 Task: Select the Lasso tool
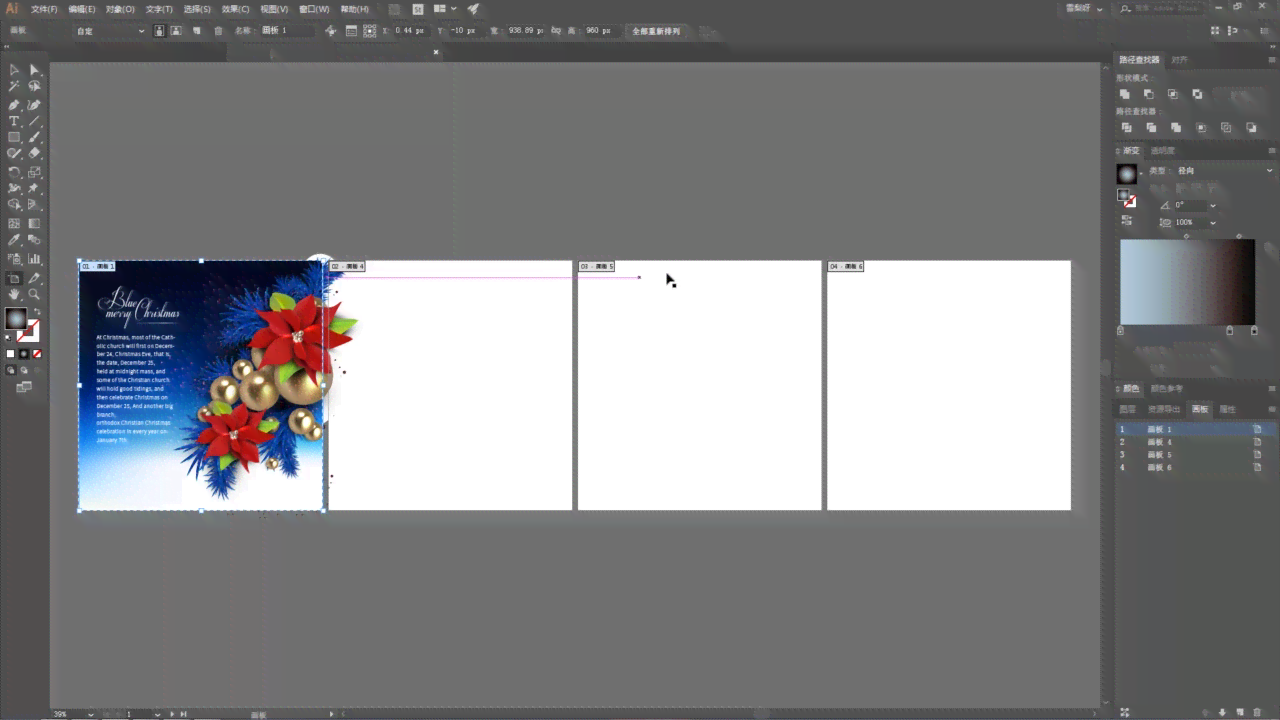coord(34,87)
